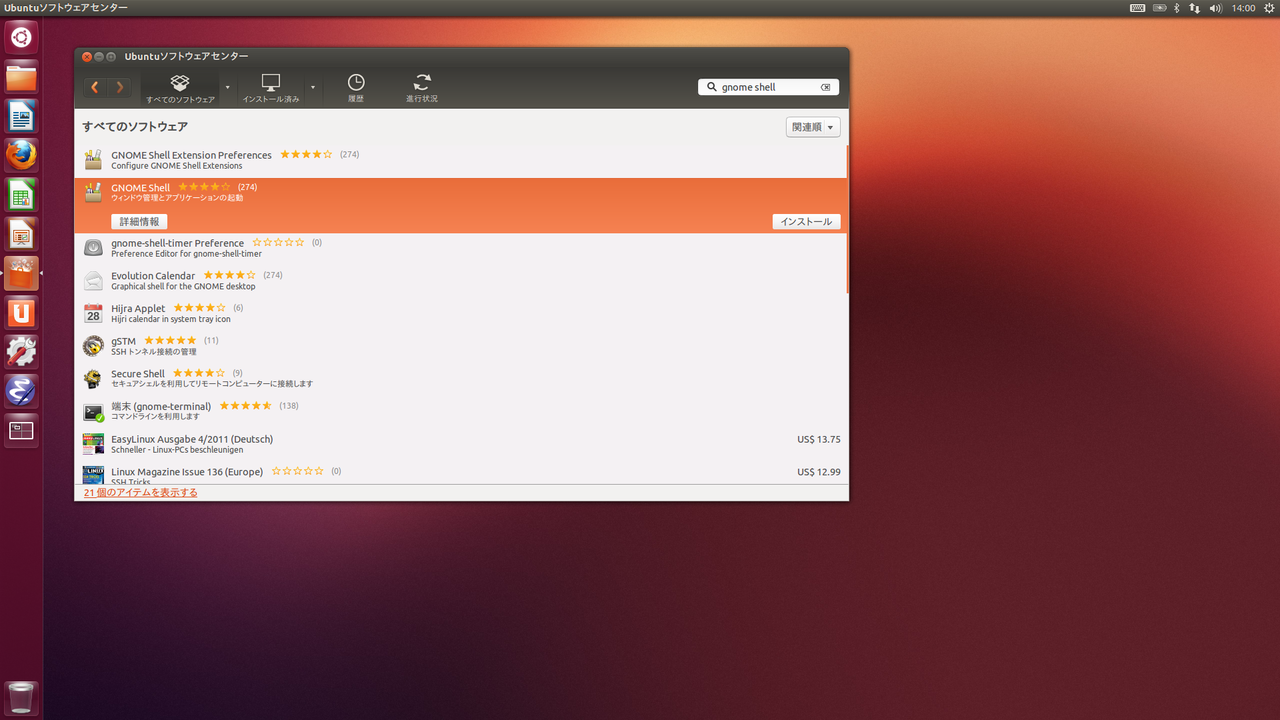The height and width of the screenshot is (720, 1280).
Task: Open the インストール済み view
Action: tap(271, 88)
